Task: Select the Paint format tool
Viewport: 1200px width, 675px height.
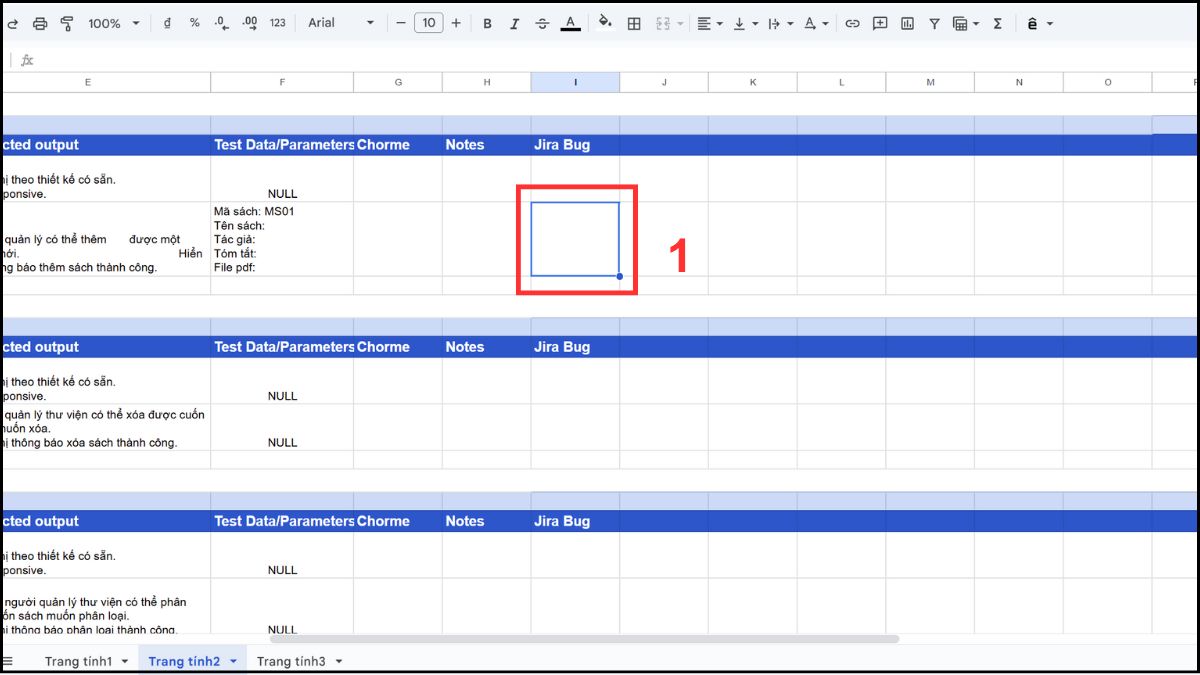Action: click(66, 22)
